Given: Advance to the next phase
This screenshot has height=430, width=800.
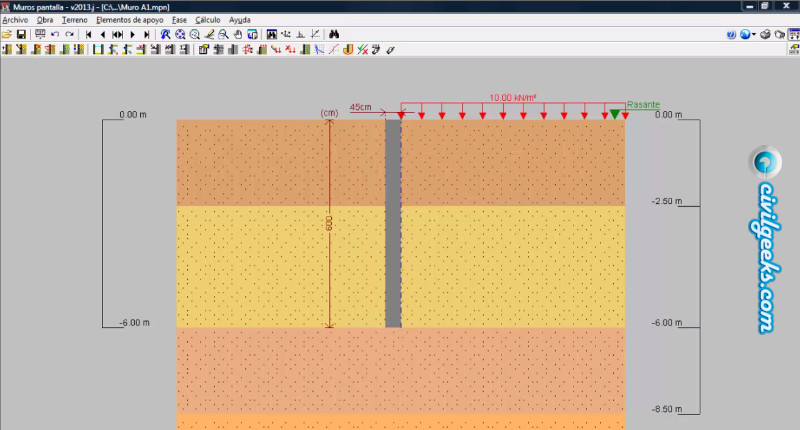Looking at the screenshot, I should tap(132, 34).
